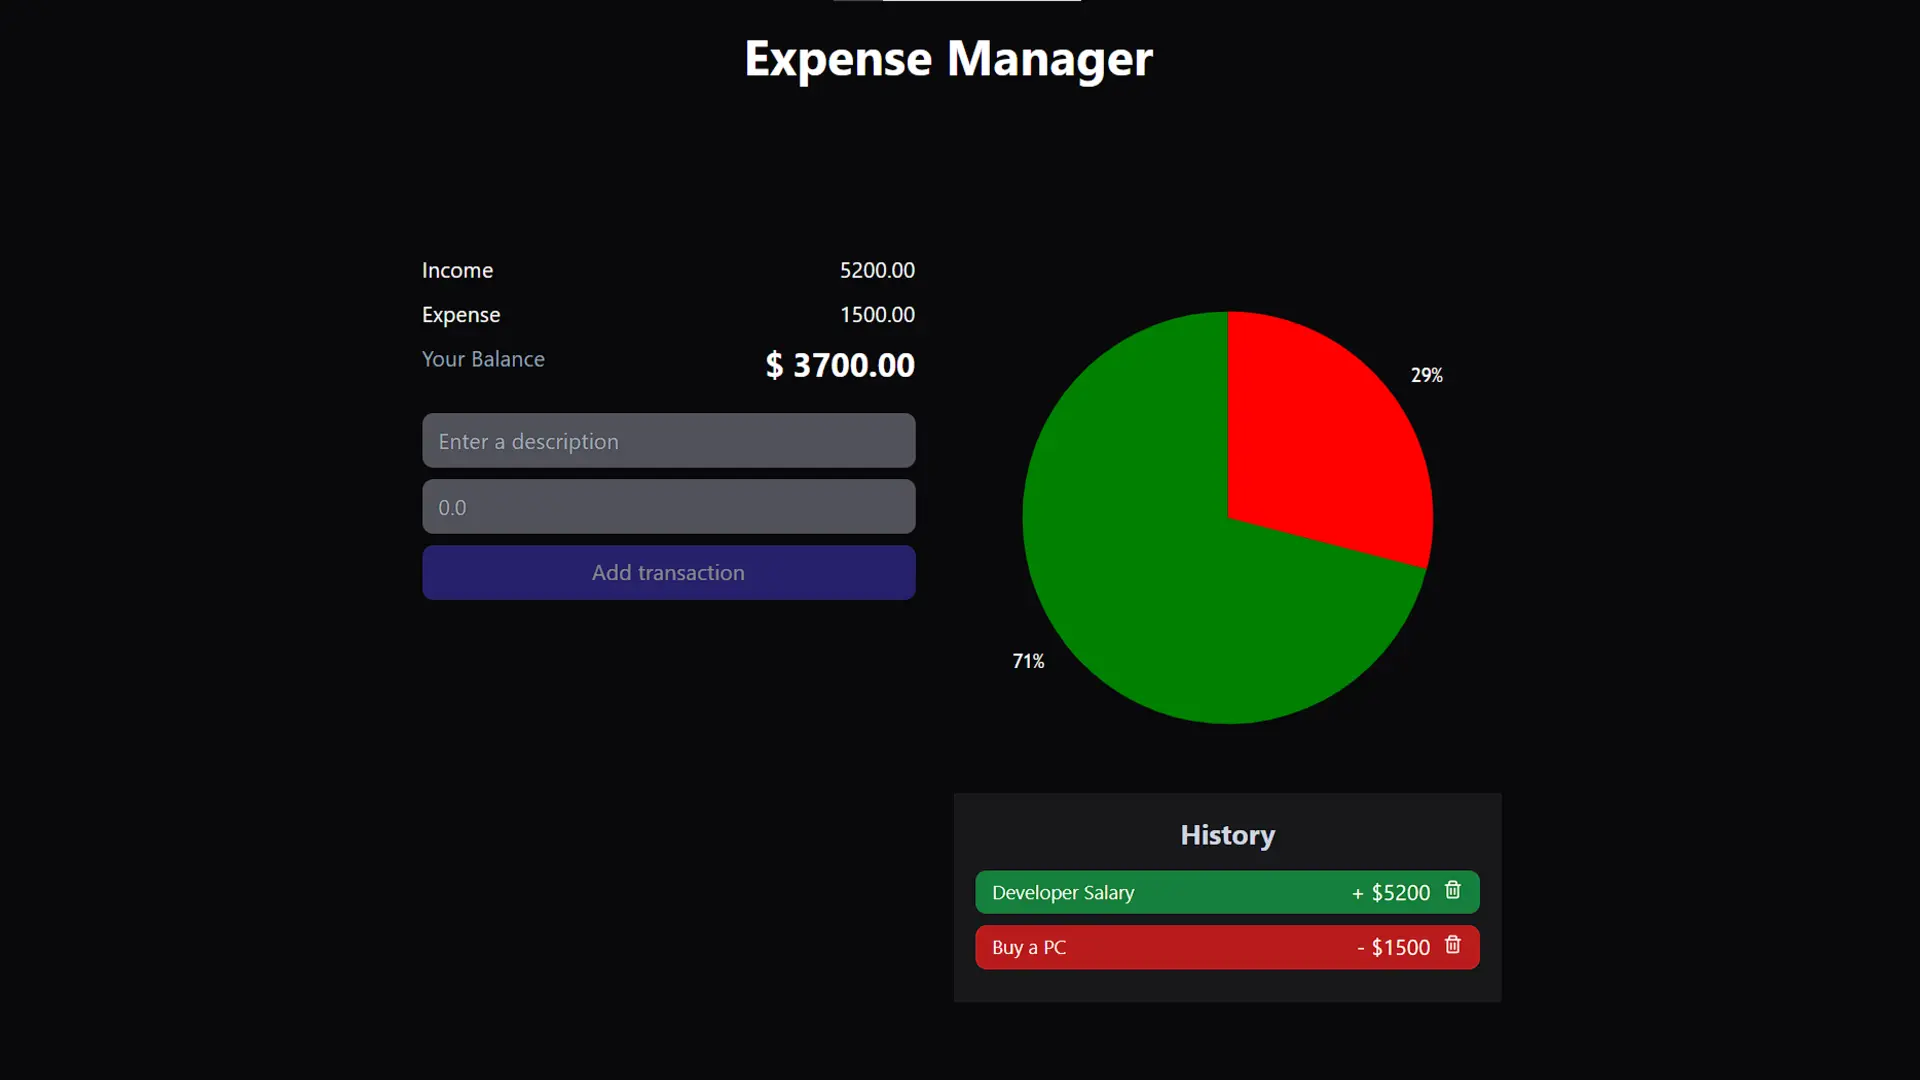Focus the 0.0 amount input field

coord(668,507)
